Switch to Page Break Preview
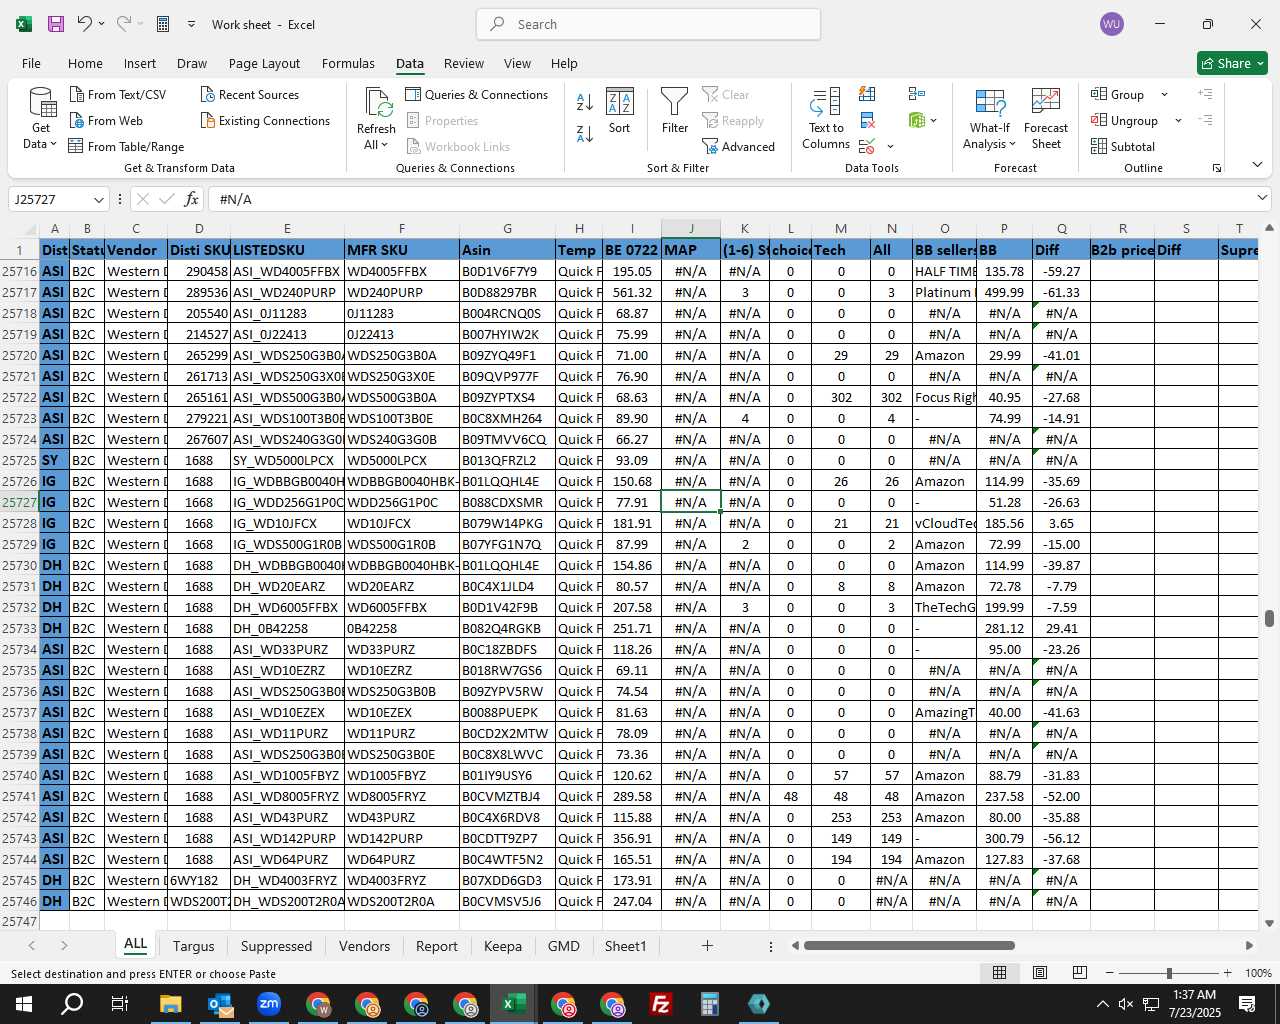 point(1080,973)
